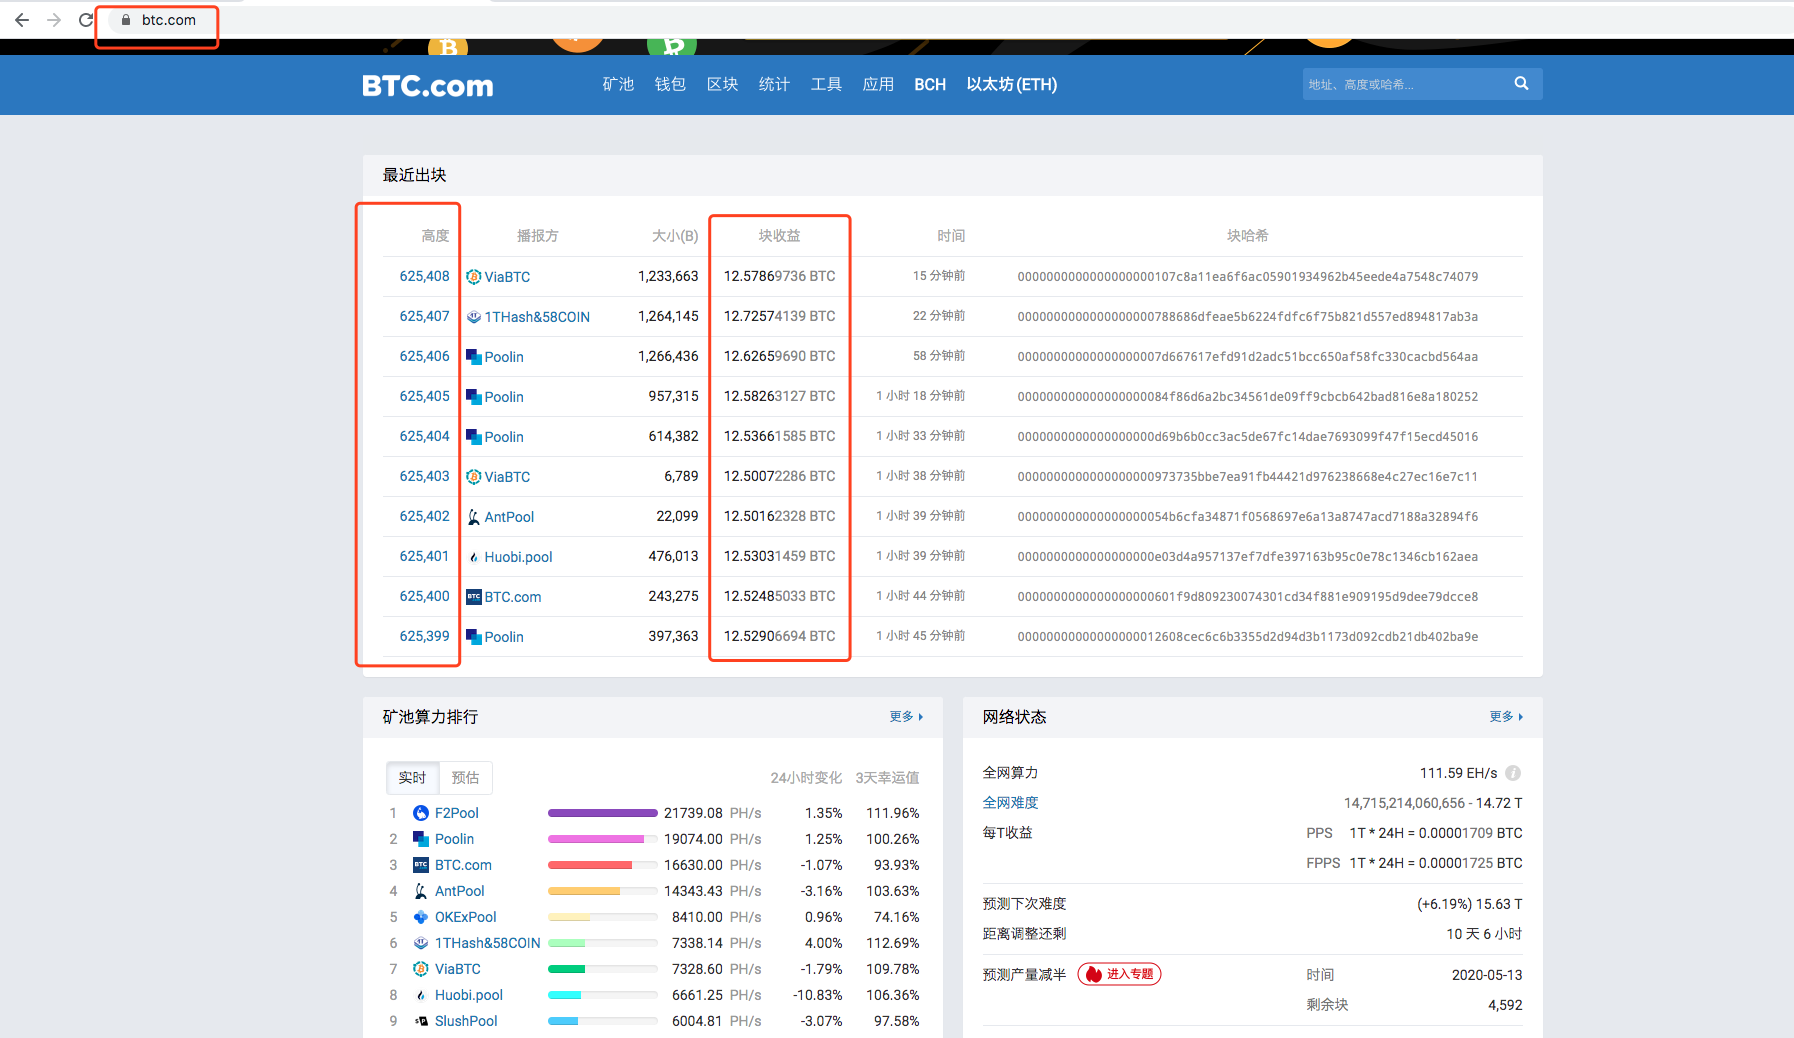Image resolution: width=1794 pixels, height=1038 pixels.
Task: Click block hash ending cdb21db402ba9e
Action: coord(1248,637)
